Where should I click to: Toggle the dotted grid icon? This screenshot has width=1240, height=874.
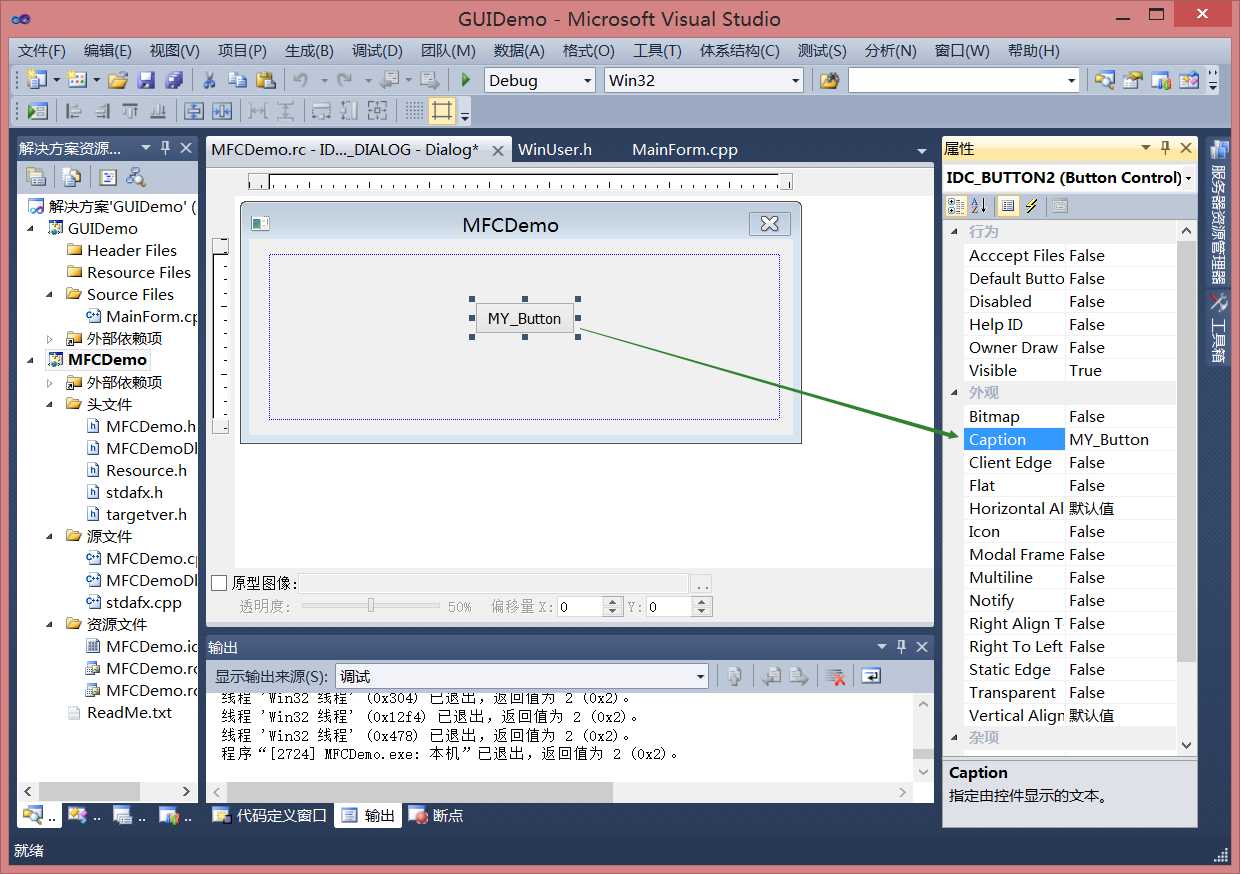pos(414,111)
